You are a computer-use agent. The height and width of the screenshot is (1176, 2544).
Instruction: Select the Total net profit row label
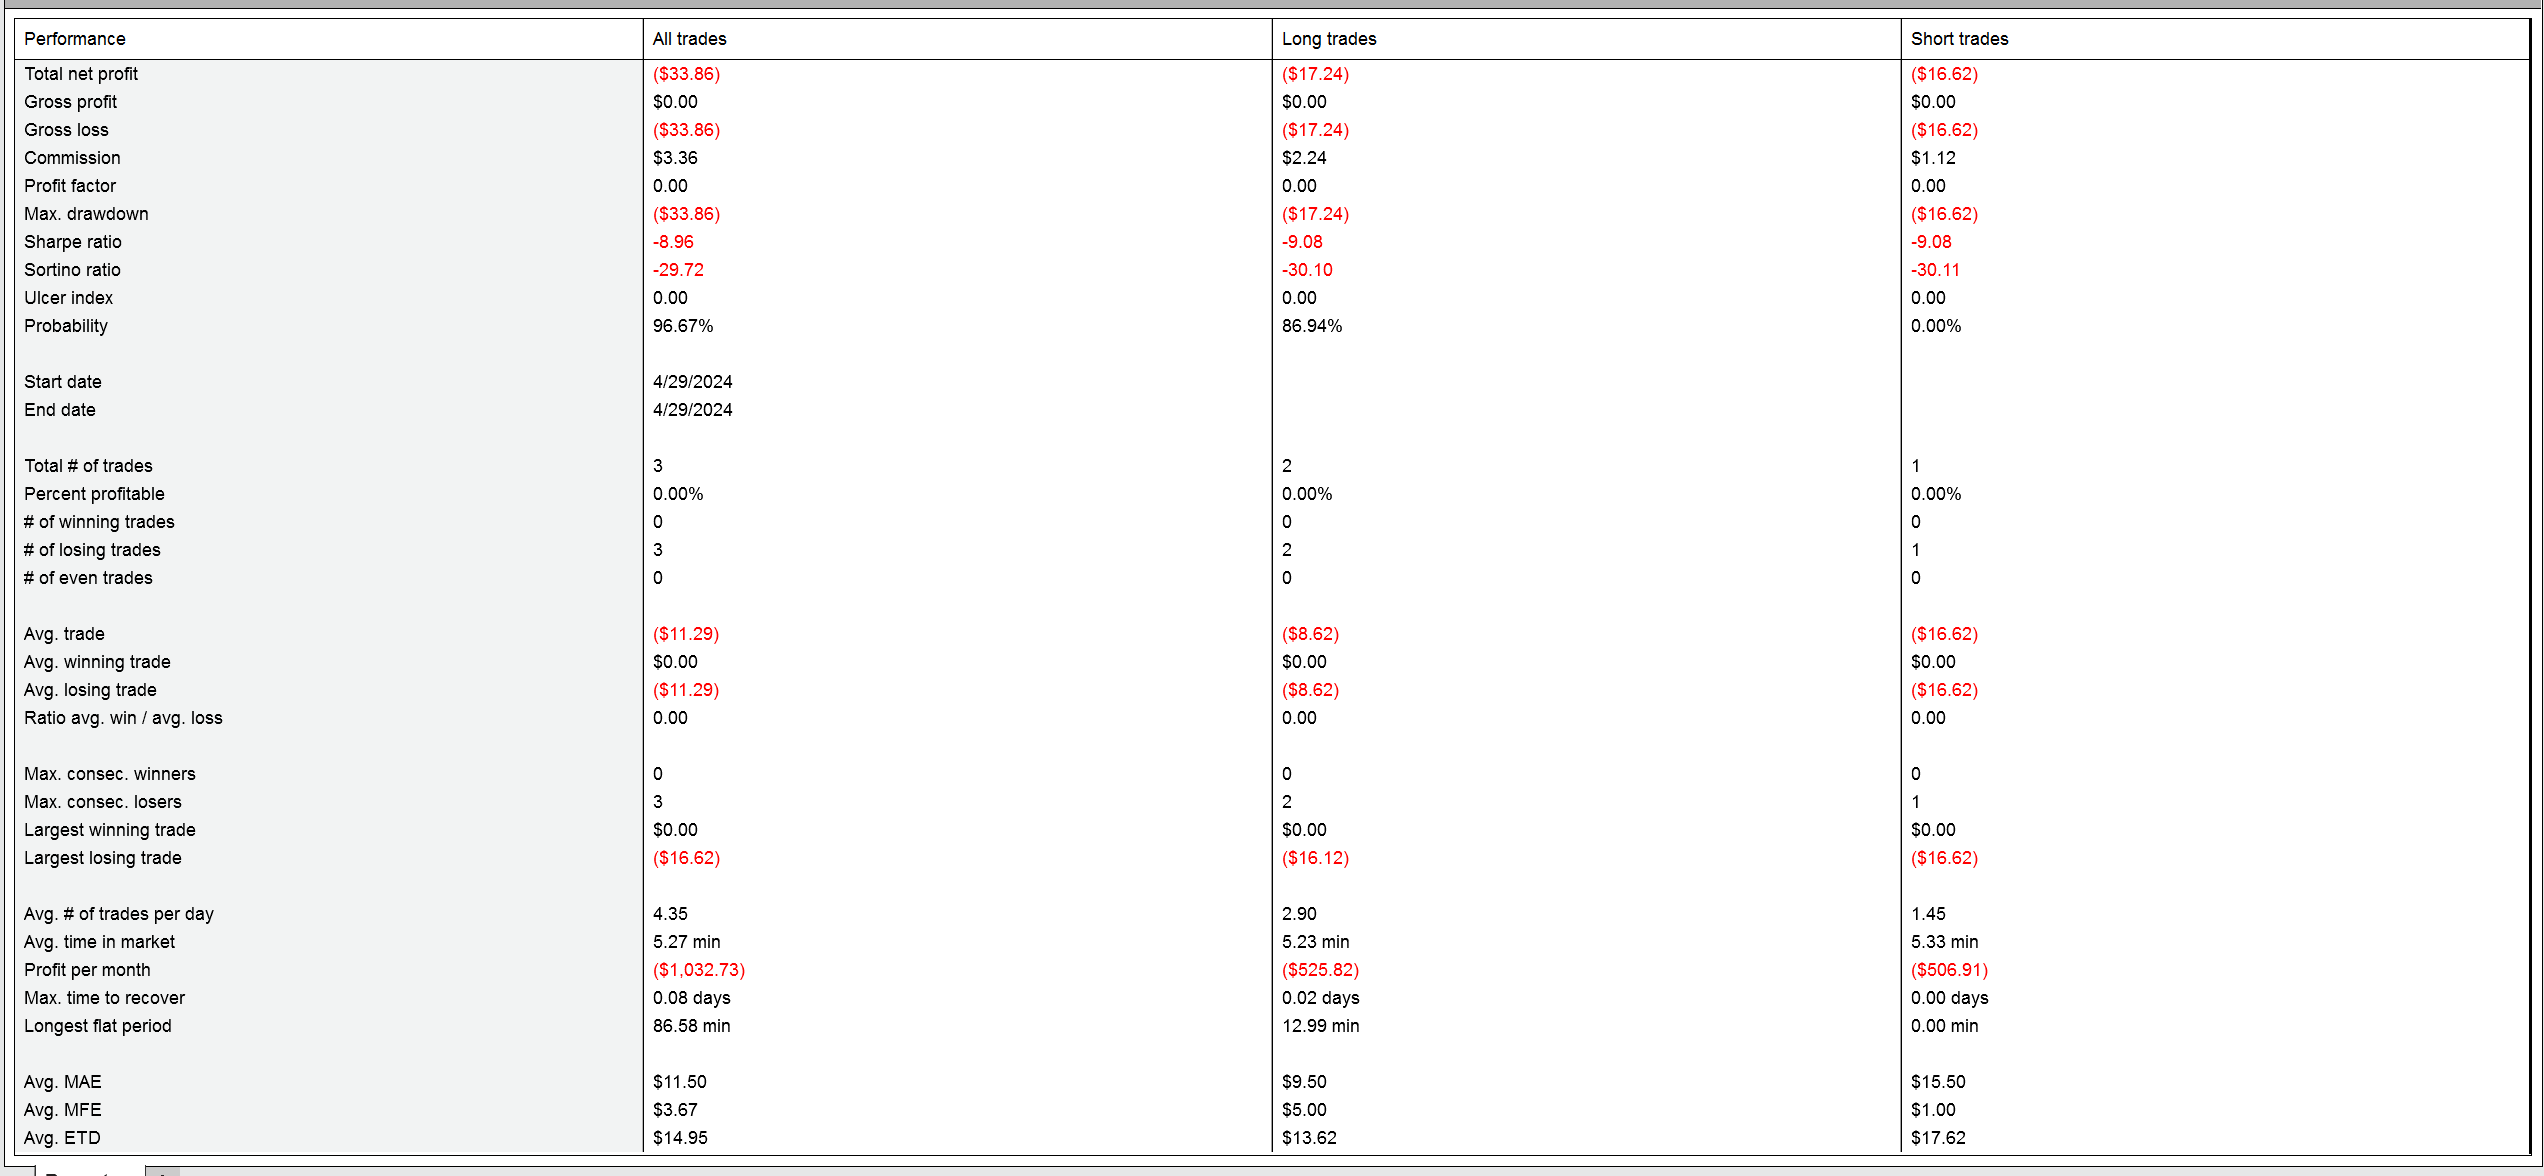click(81, 74)
